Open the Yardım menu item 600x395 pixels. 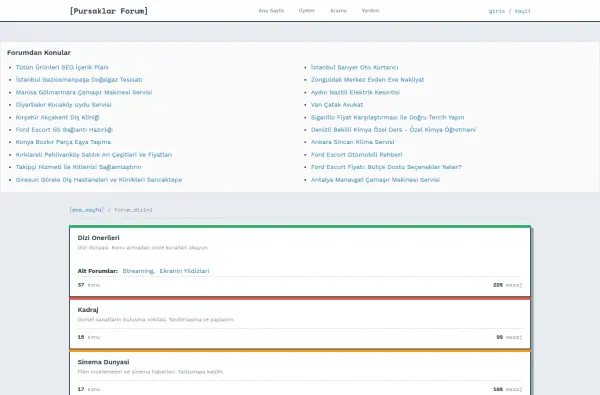[370, 11]
